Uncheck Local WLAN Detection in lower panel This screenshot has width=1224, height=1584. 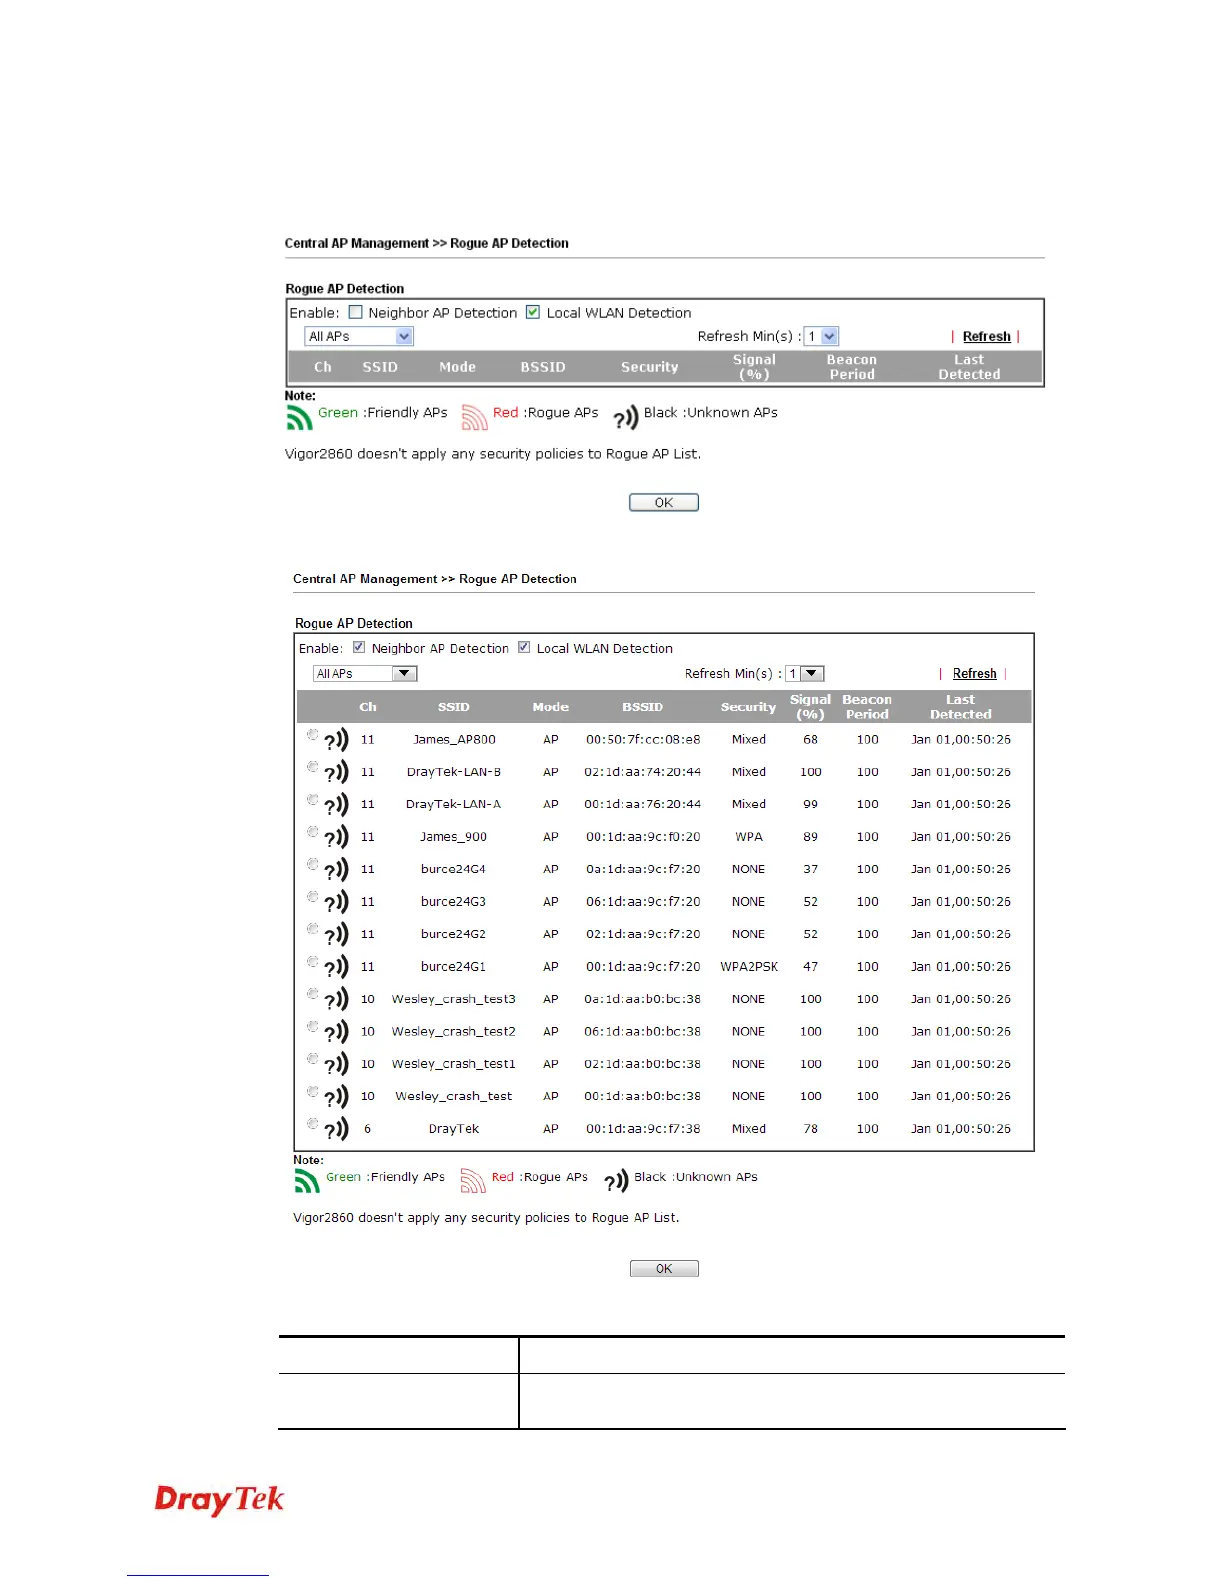coord(524,647)
